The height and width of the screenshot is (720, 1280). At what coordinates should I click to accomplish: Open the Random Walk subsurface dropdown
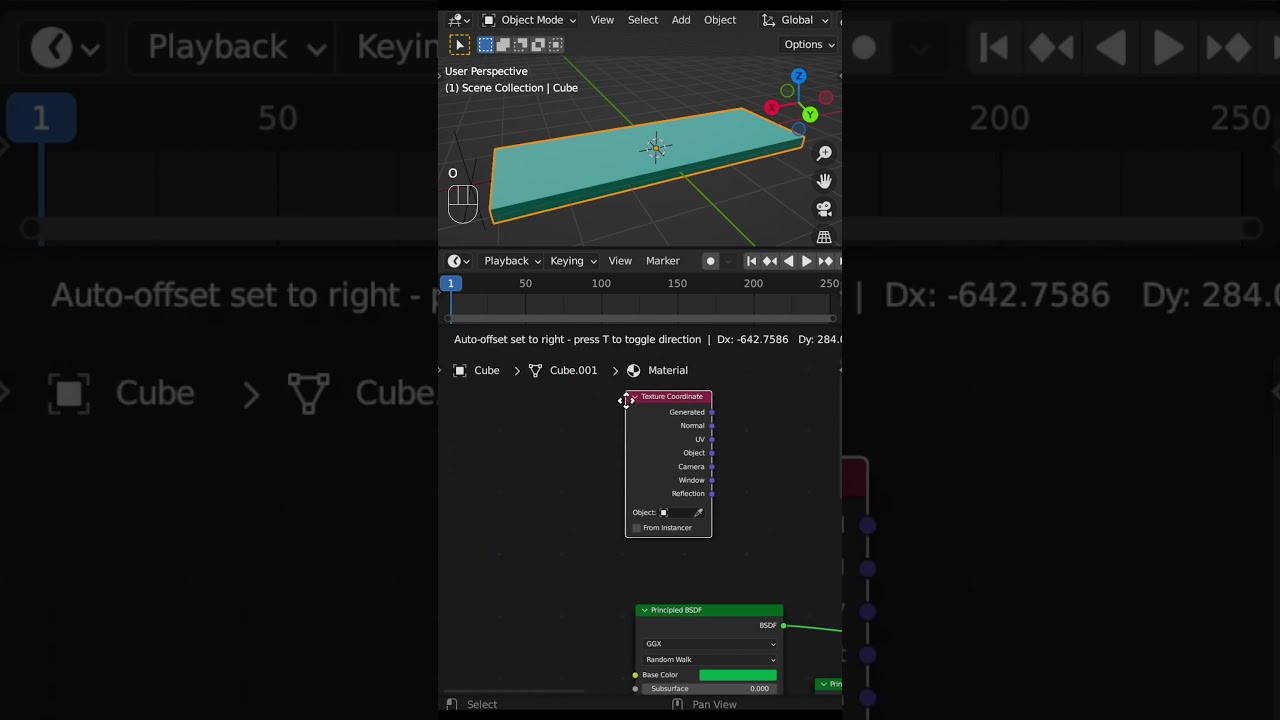[x=710, y=660]
